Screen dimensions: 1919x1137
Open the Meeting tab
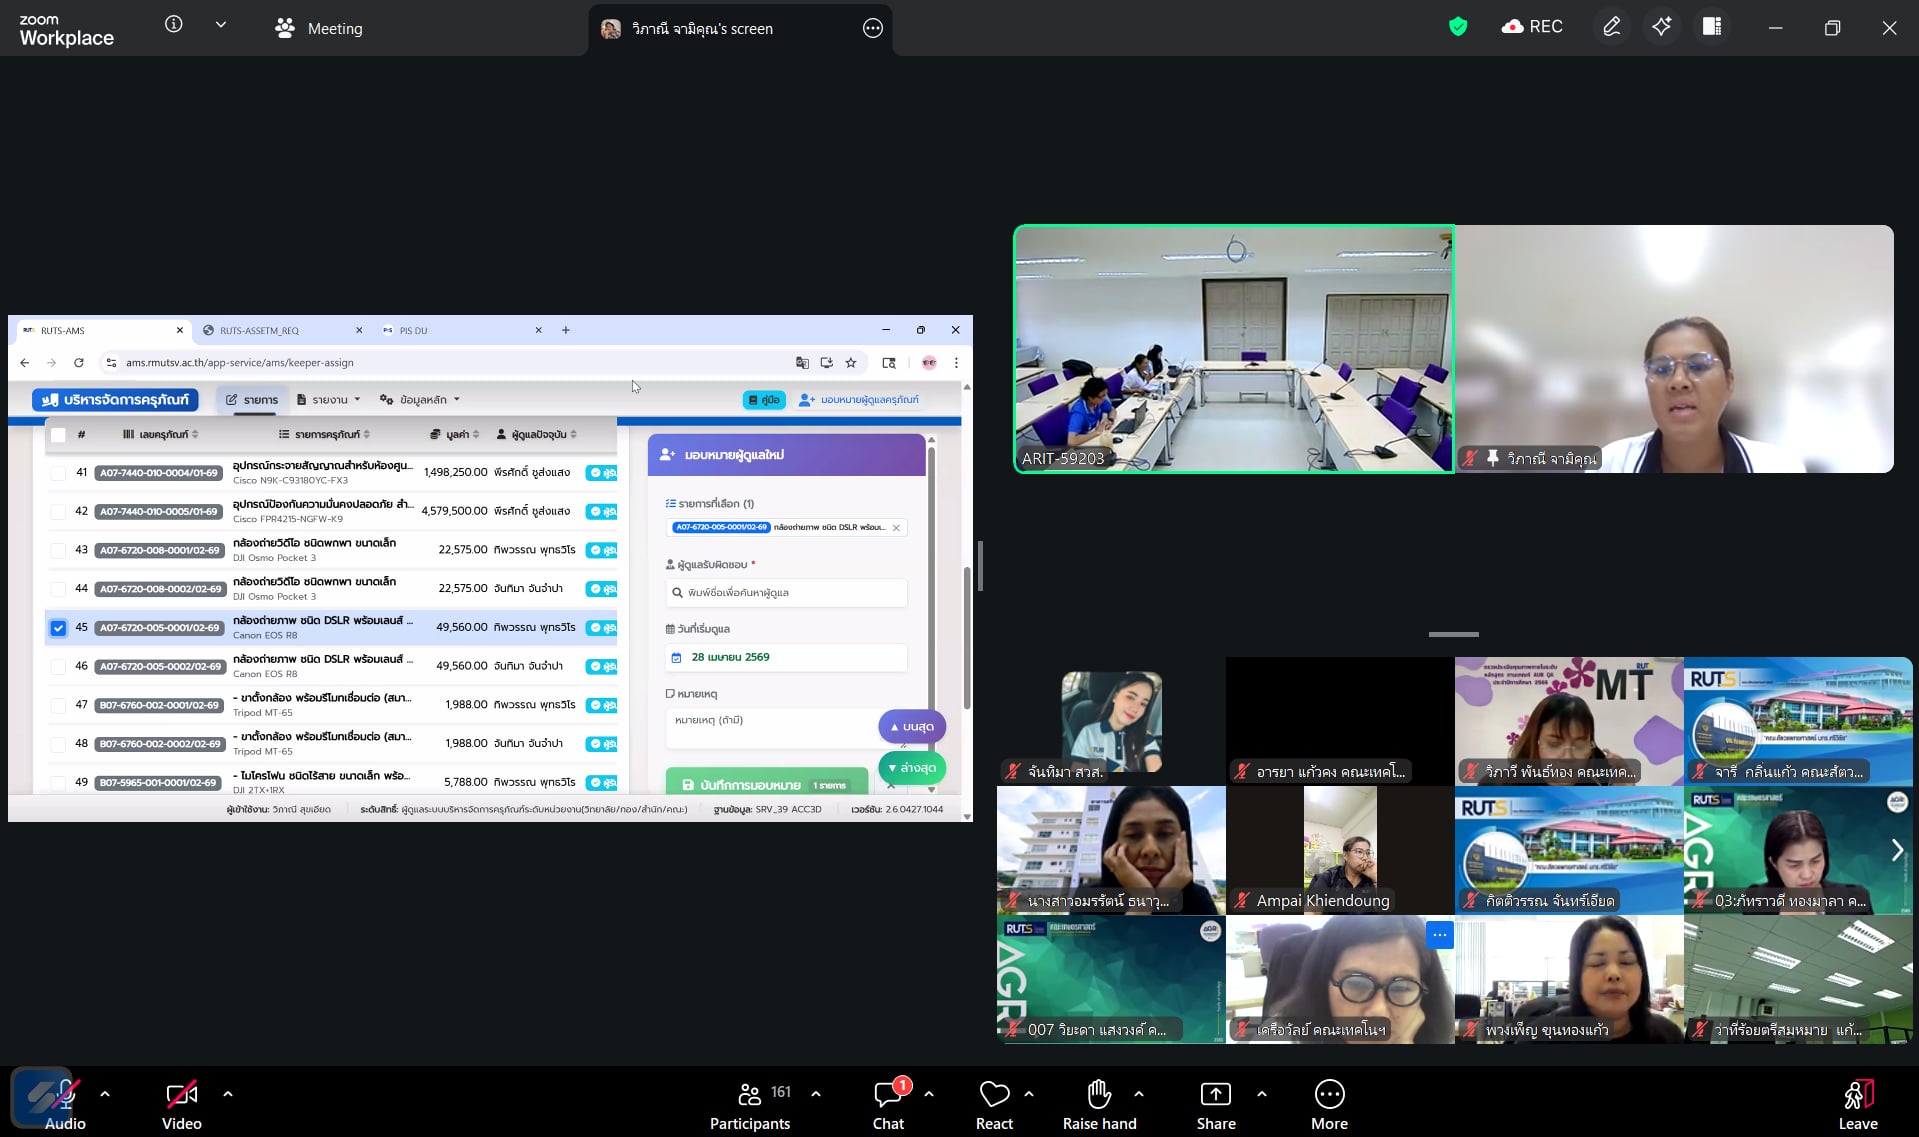pyautogui.click(x=319, y=28)
